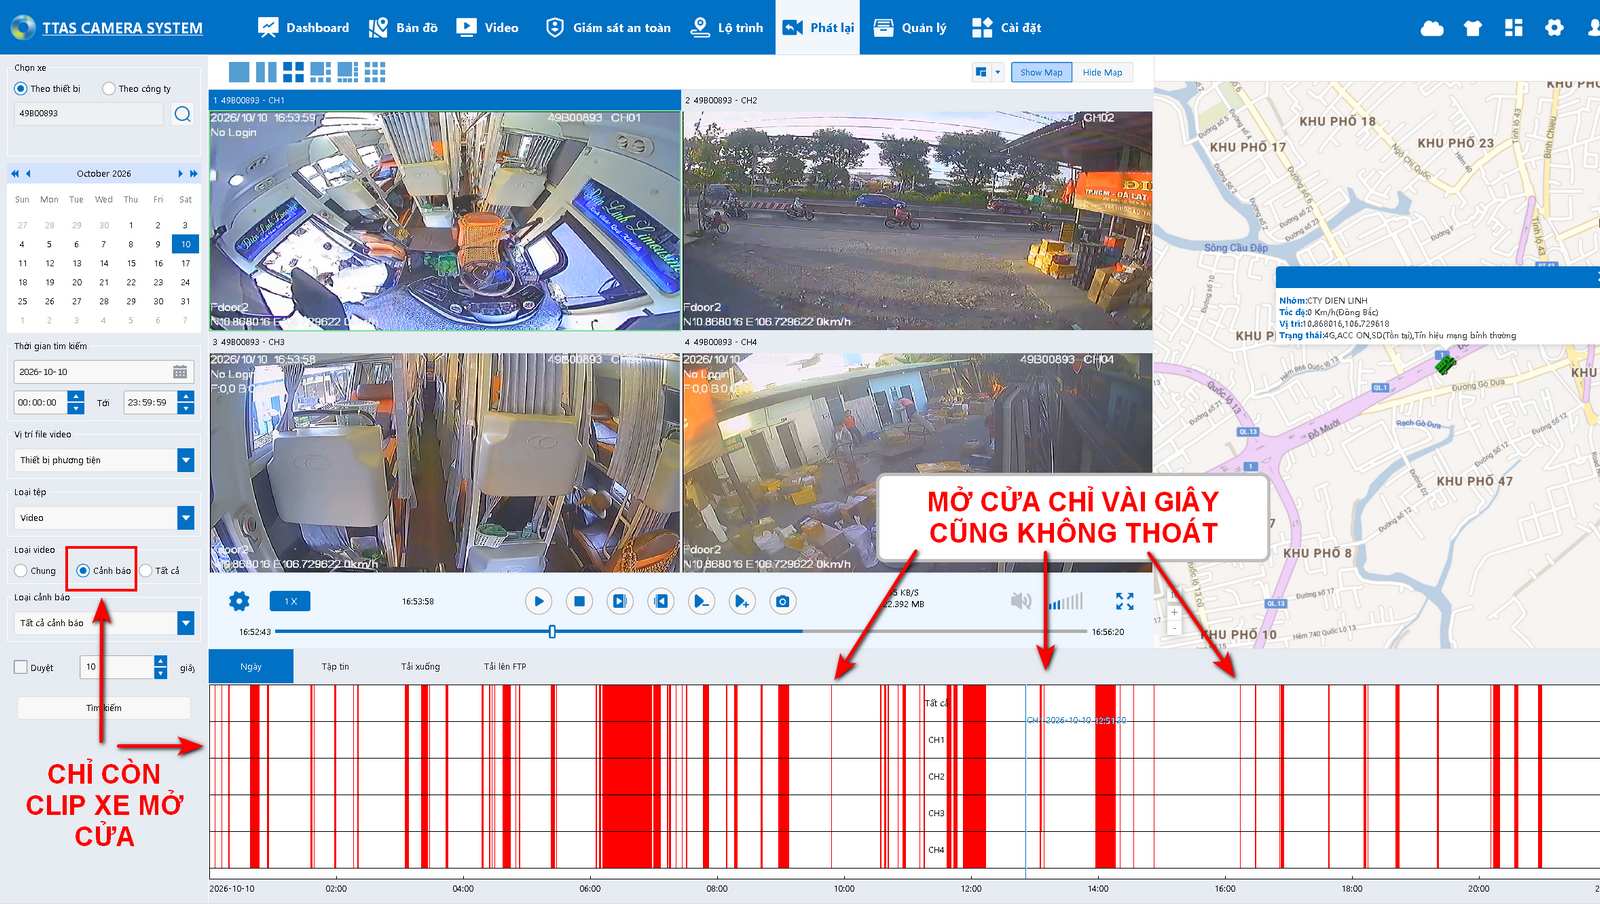Switch to single-view layout
1600x904 pixels.
pyautogui.click(x=239, y=72)
